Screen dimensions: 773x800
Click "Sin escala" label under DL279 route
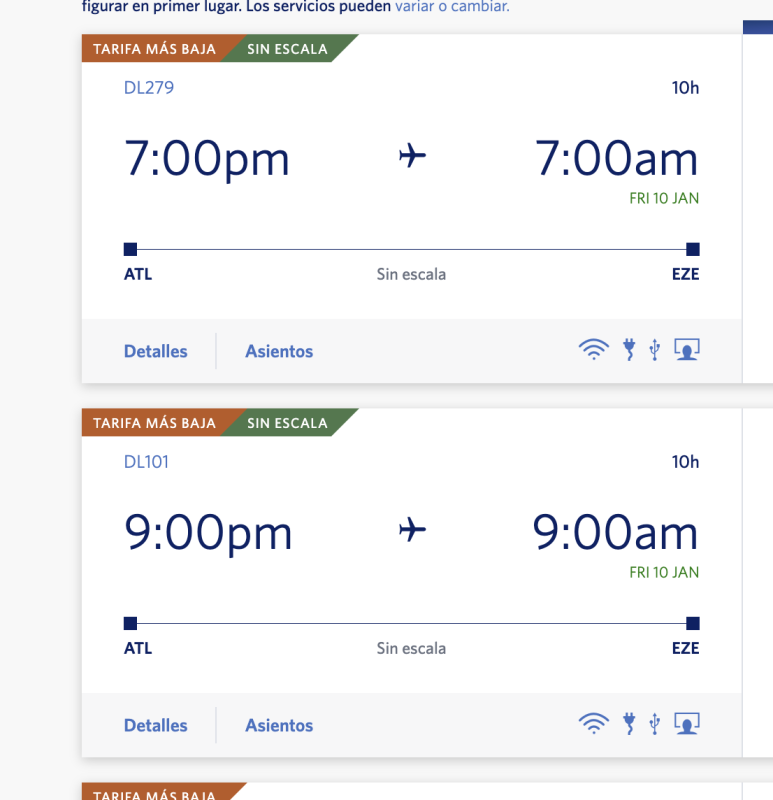pyautogui.click(x=411, y=274)
